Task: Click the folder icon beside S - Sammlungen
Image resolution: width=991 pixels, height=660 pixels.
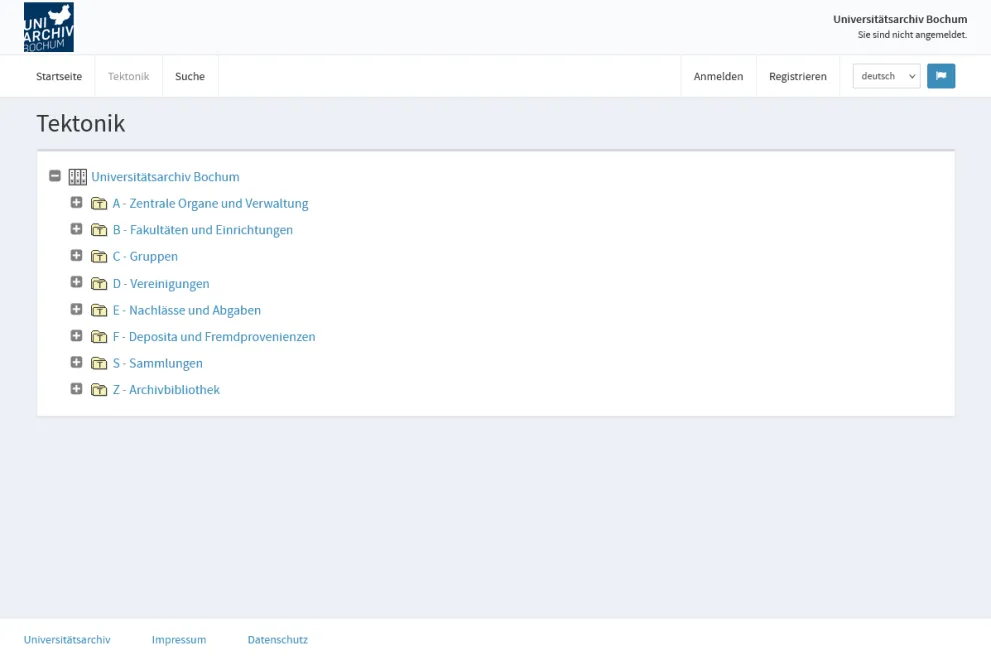Action: [99, 362]
